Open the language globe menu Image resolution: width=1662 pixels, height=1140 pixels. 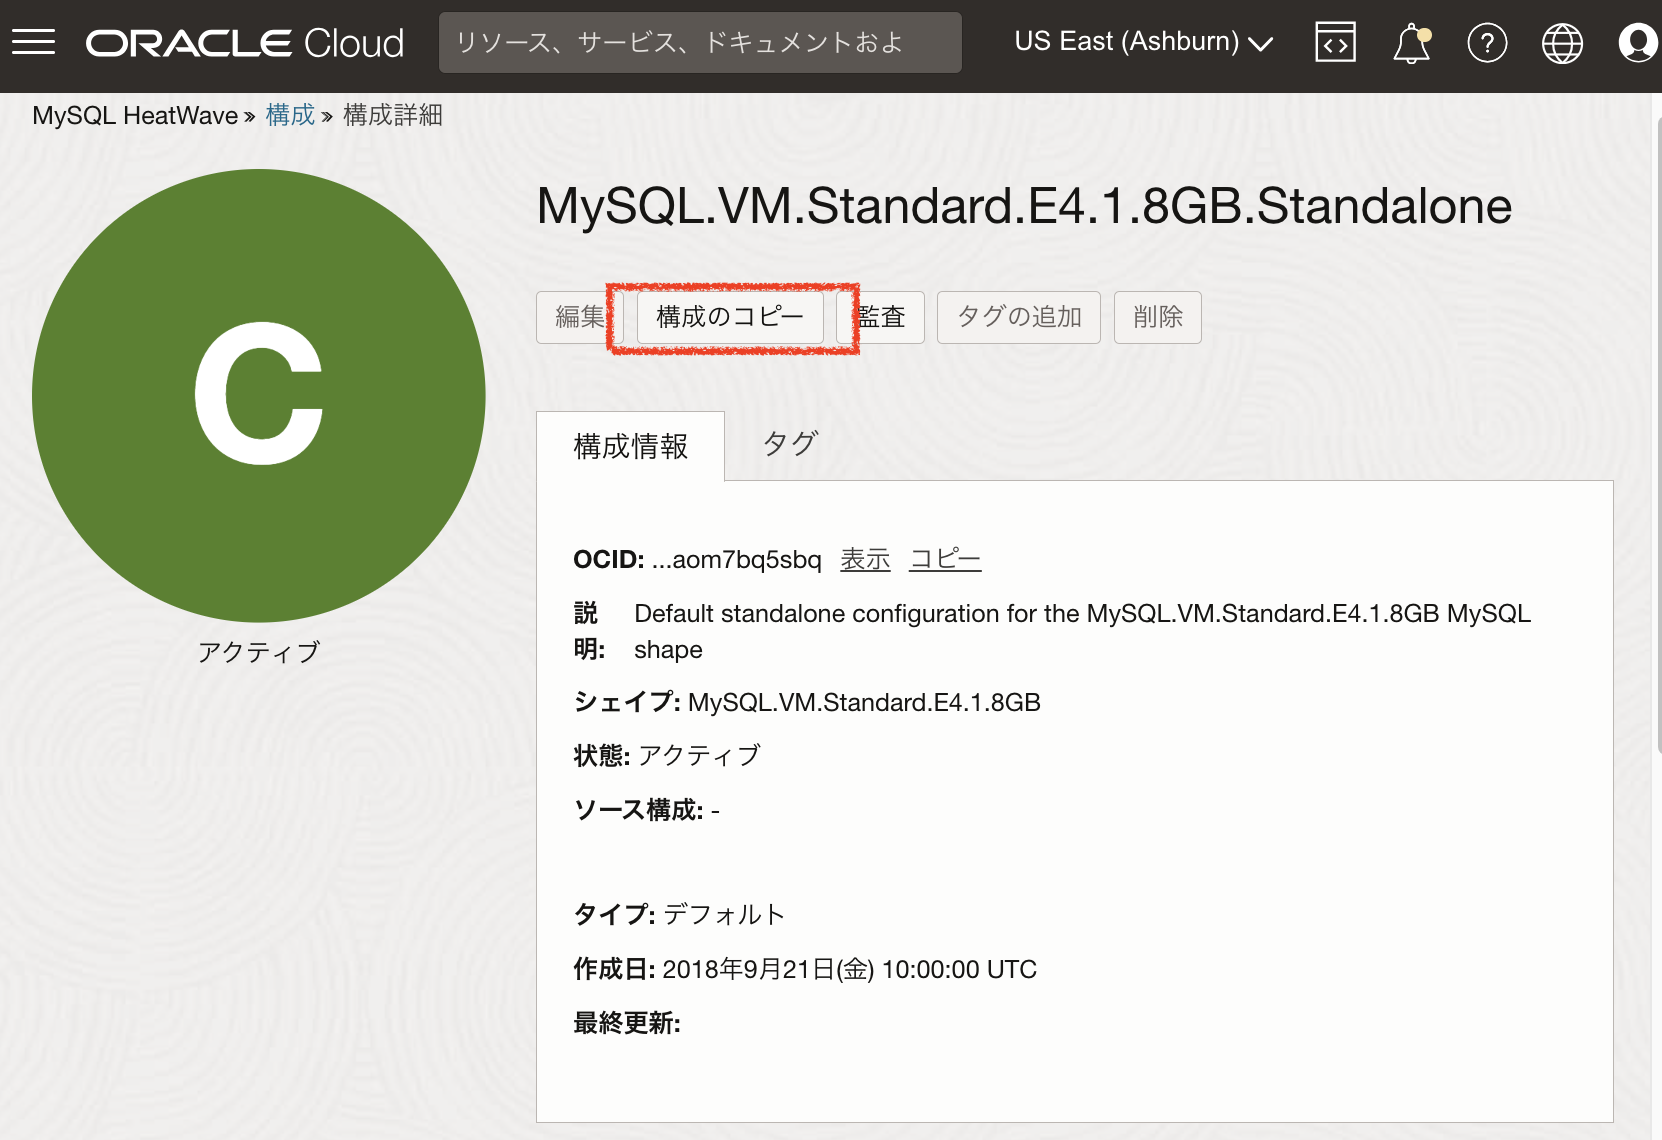(1562, 43)
